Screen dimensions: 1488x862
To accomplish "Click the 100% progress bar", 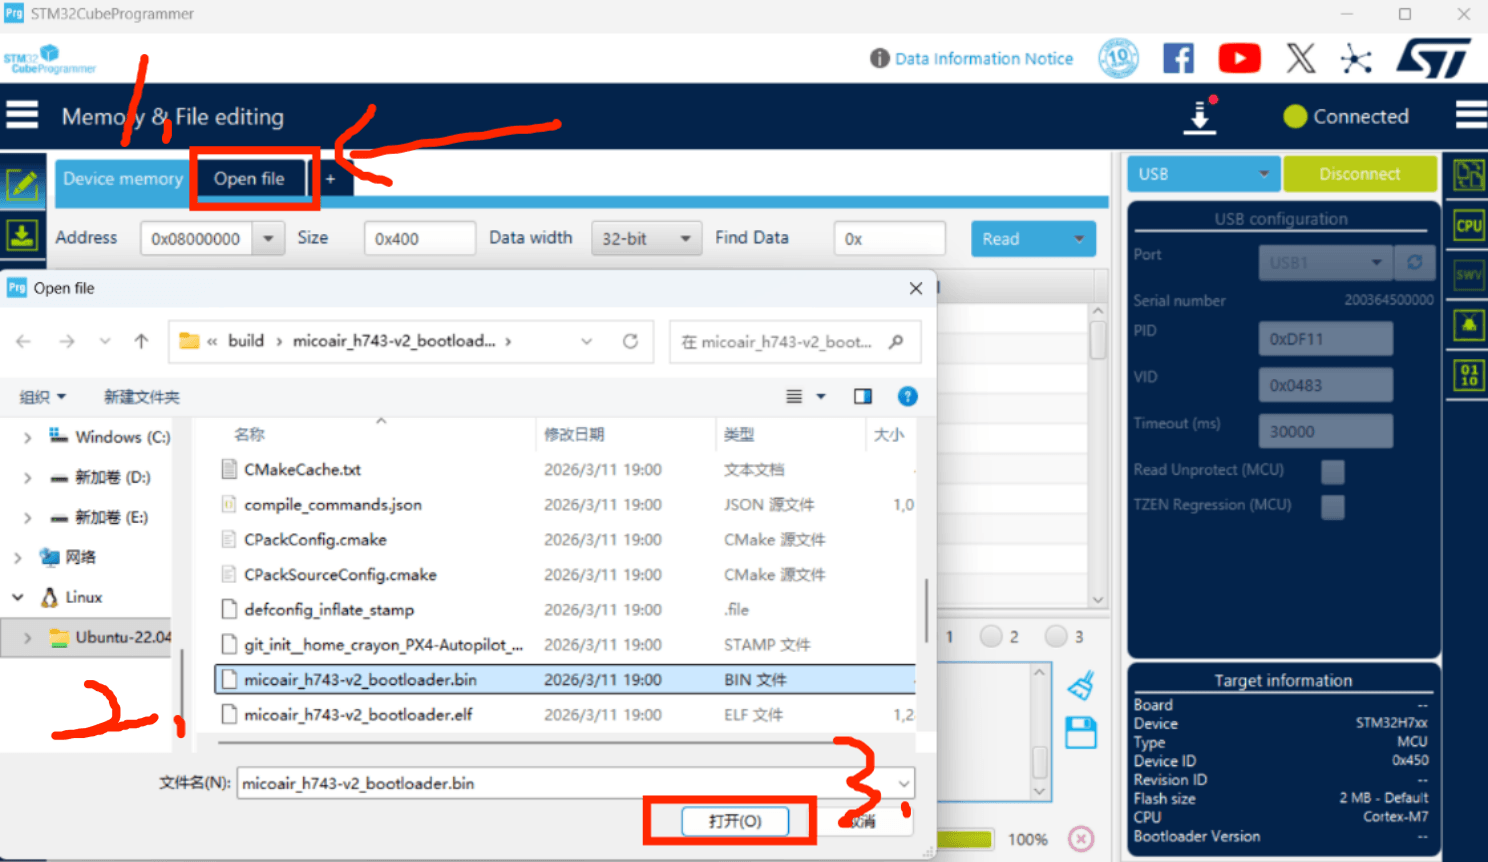I will [965, 838].
